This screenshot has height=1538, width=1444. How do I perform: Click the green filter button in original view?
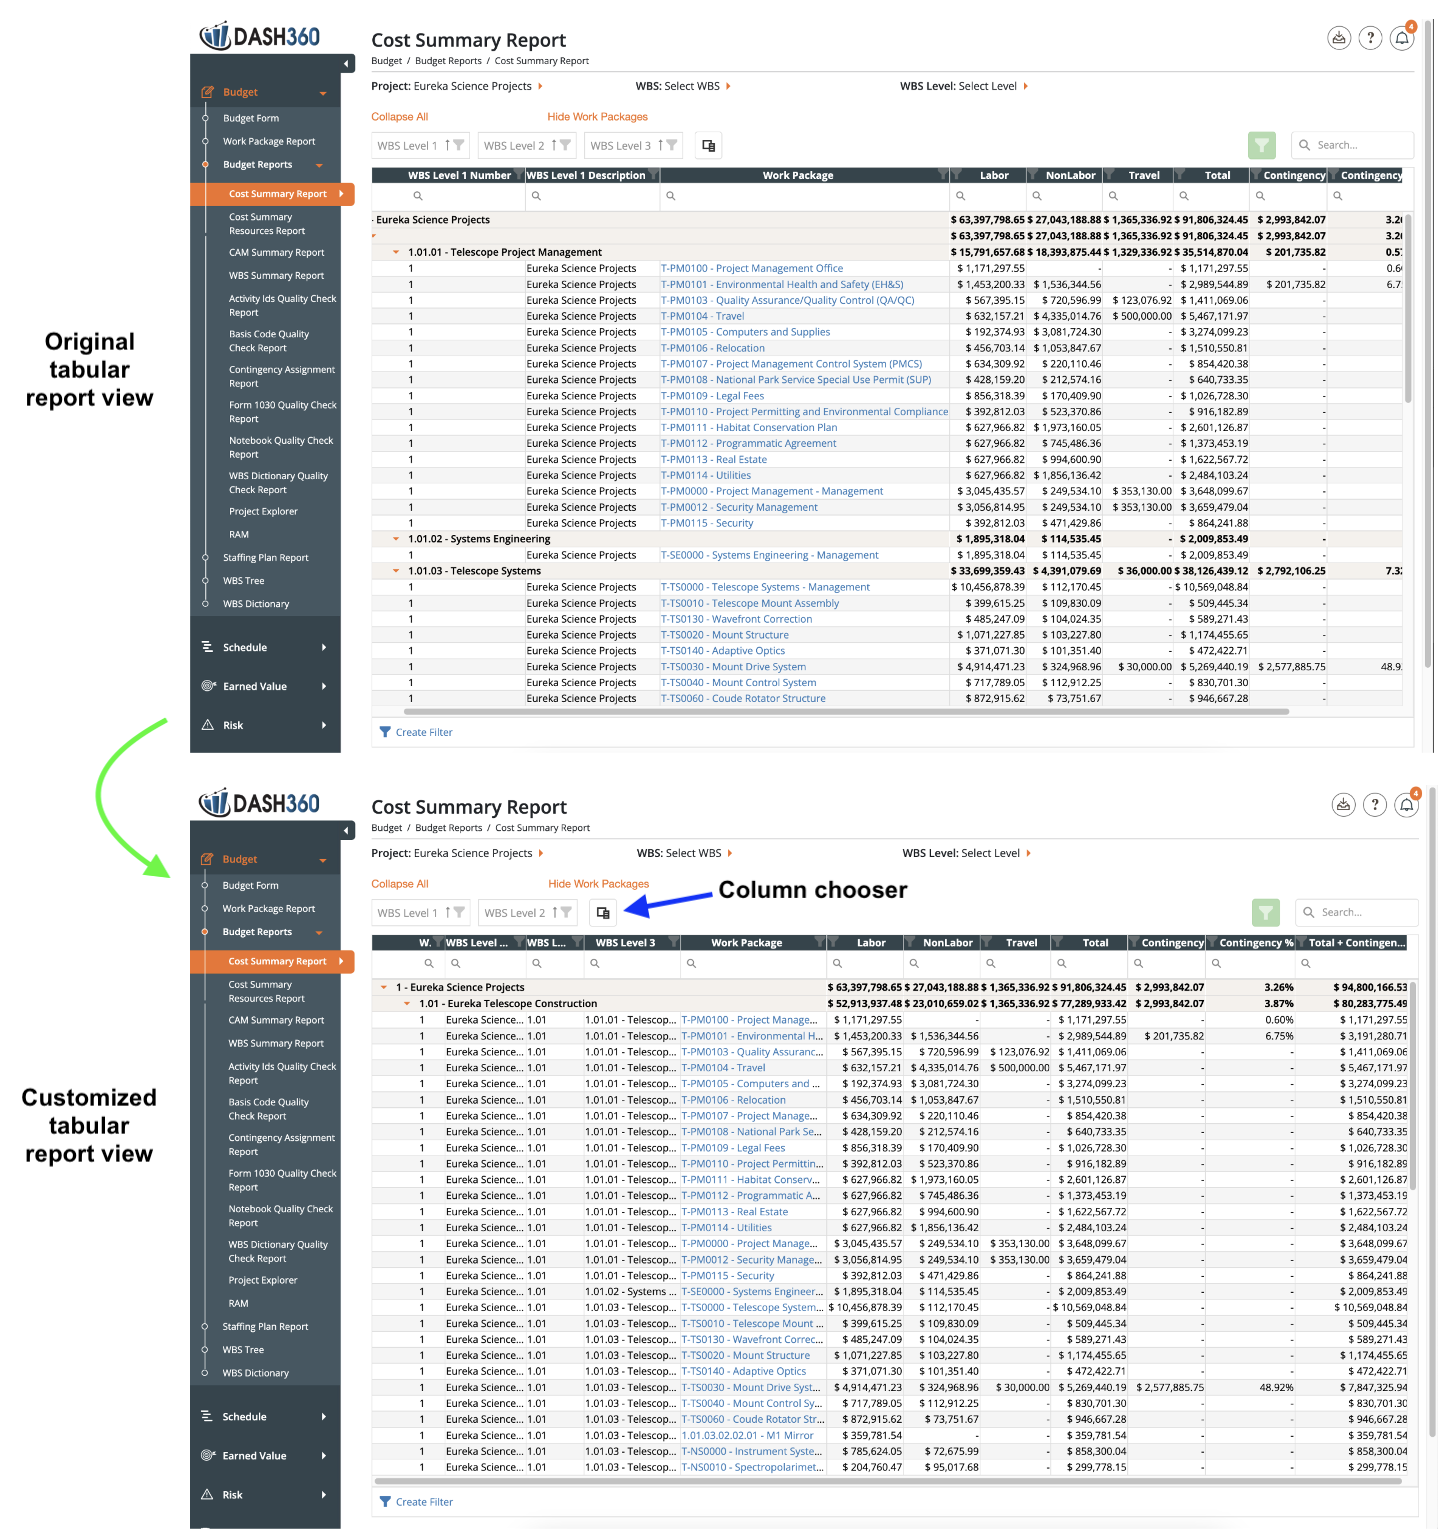pos(1262,146)
